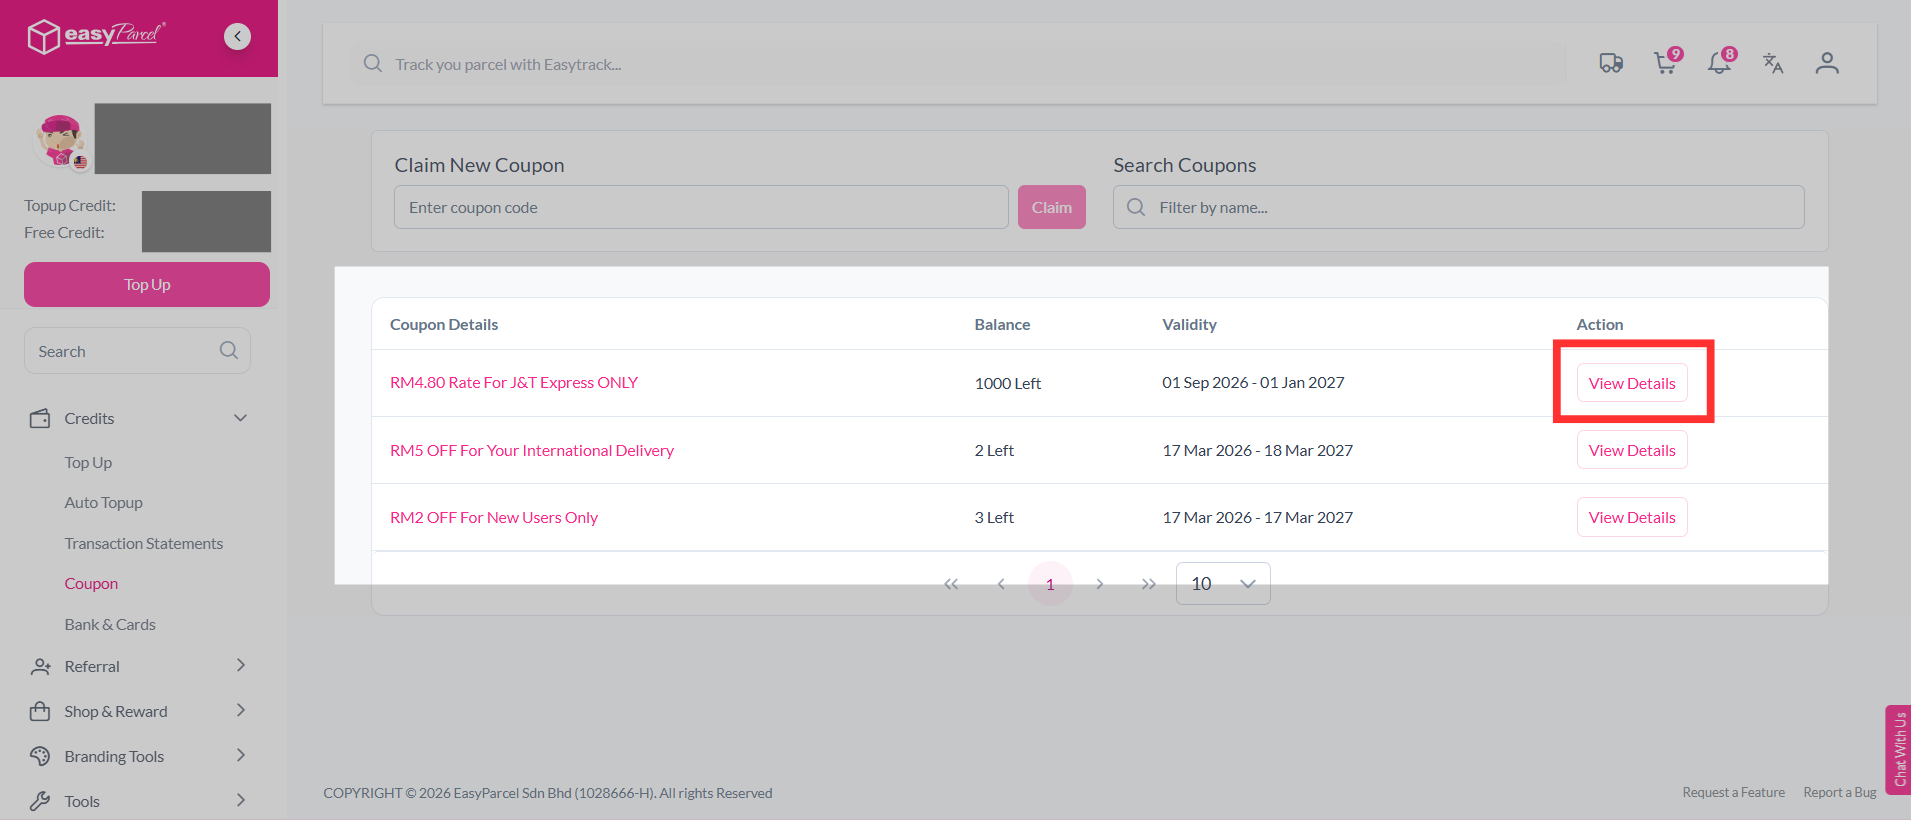Click the Credits wallet icon
This screenshot has width=1911, height=820.
40,418
